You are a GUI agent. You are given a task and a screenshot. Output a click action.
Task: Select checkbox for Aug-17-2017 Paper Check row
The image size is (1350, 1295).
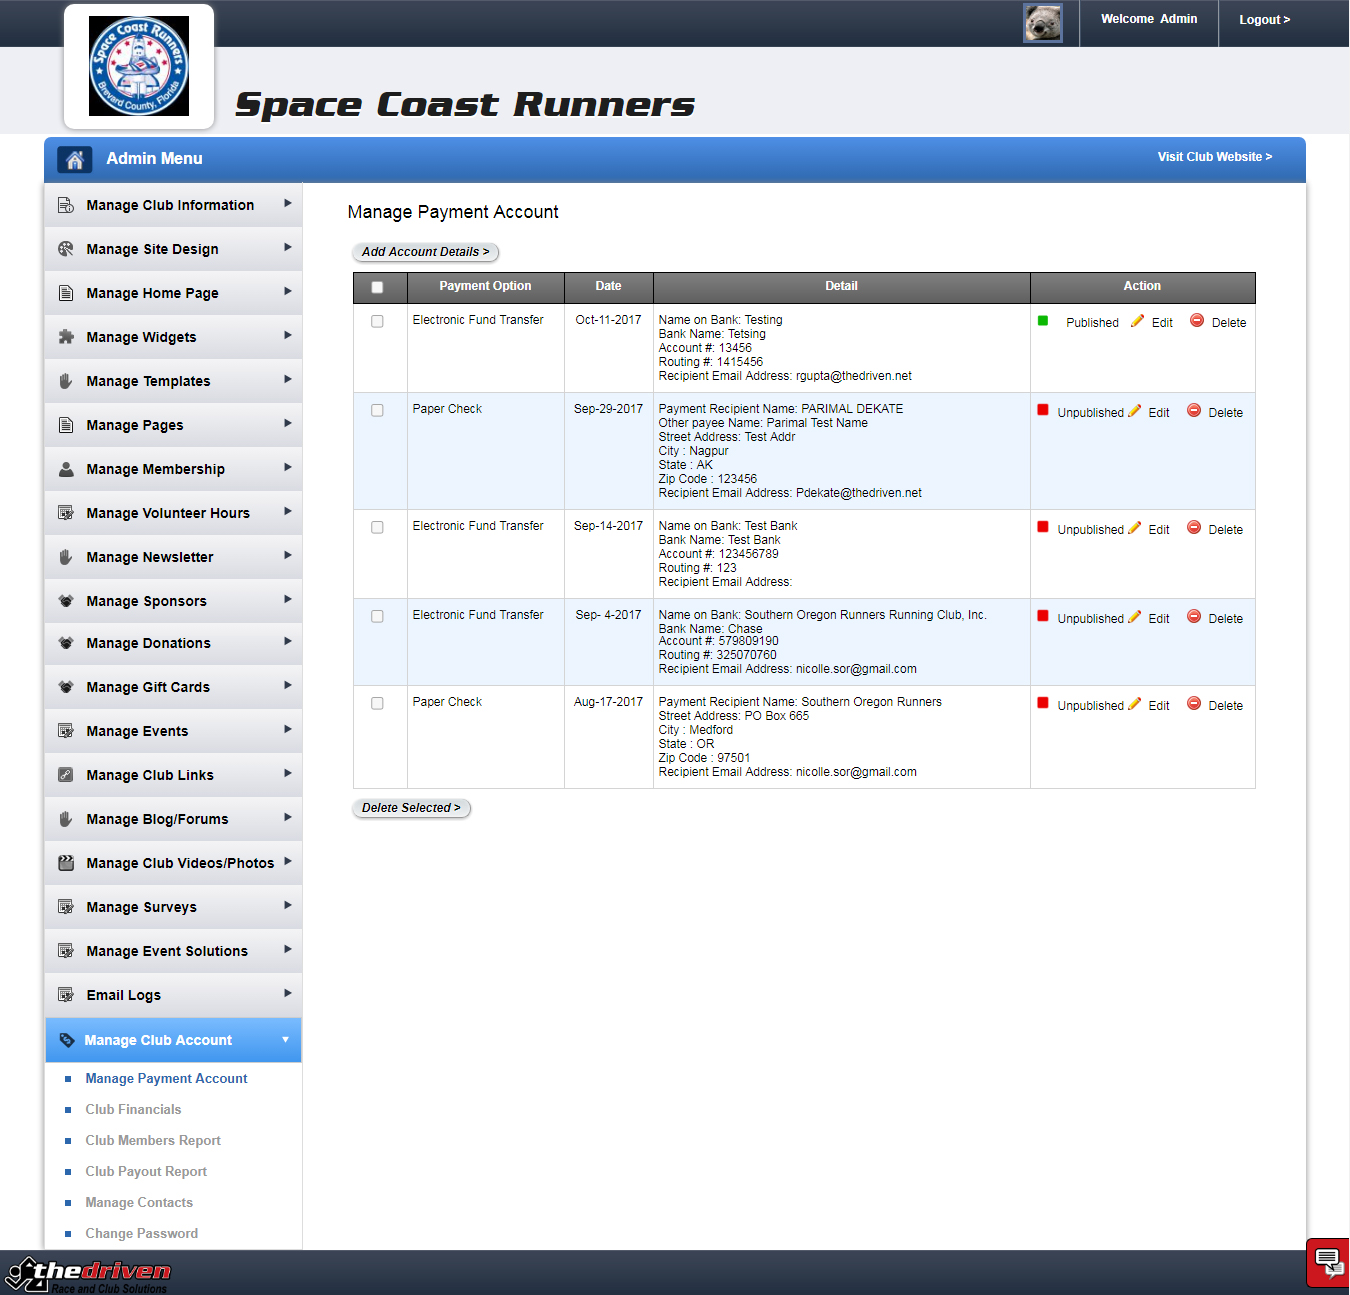(377, 703)
